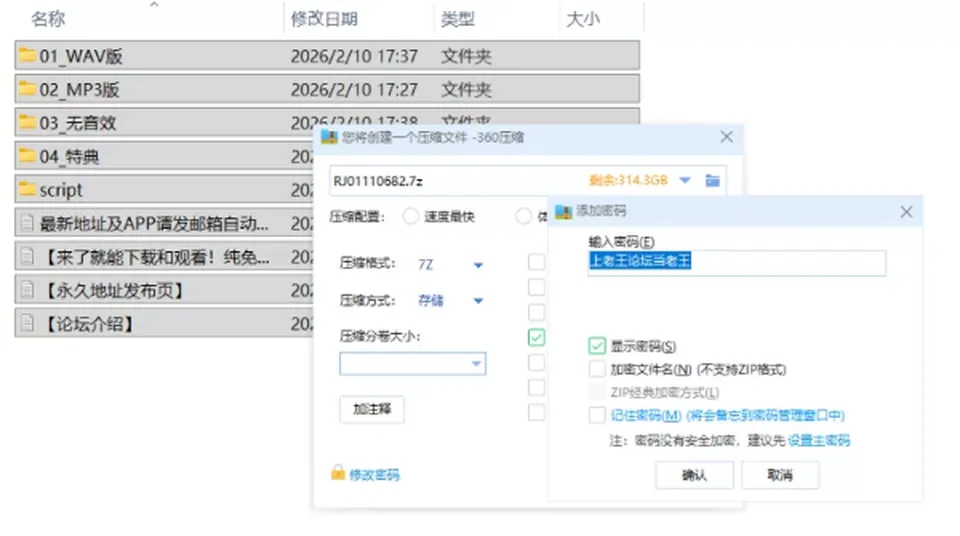Select the 02_MP3版 folder name
Image resolution: width=960 pixels, height=536 pixels.
tap(80, 90)
